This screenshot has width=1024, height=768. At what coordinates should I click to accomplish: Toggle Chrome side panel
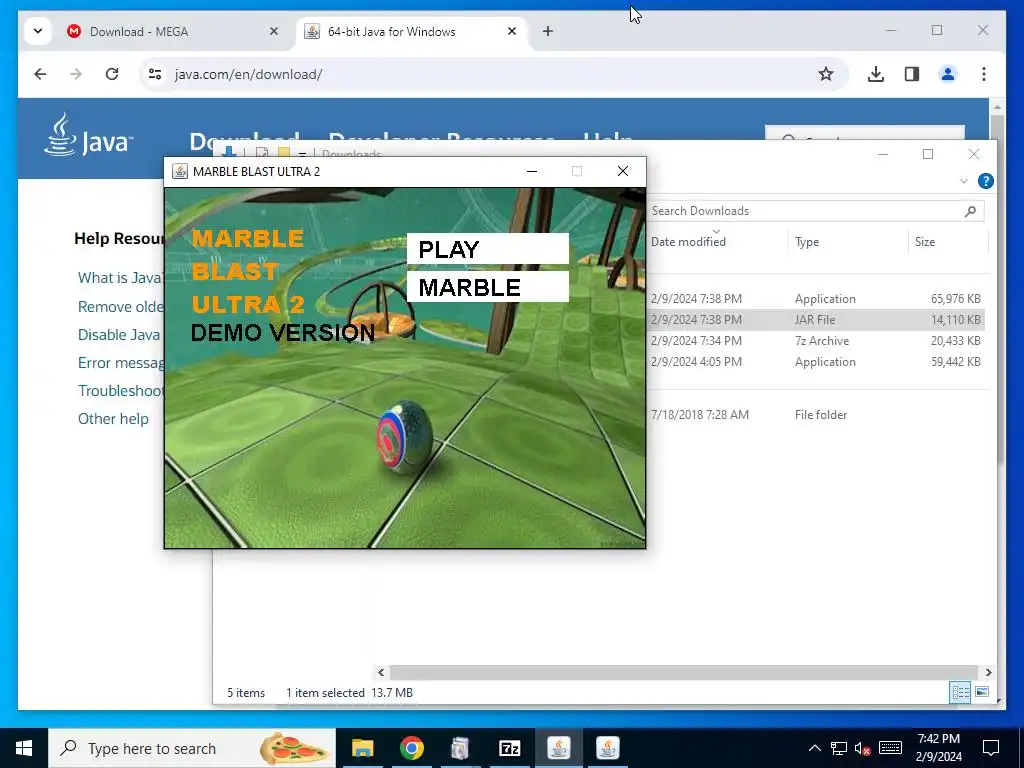coord(912,74)
